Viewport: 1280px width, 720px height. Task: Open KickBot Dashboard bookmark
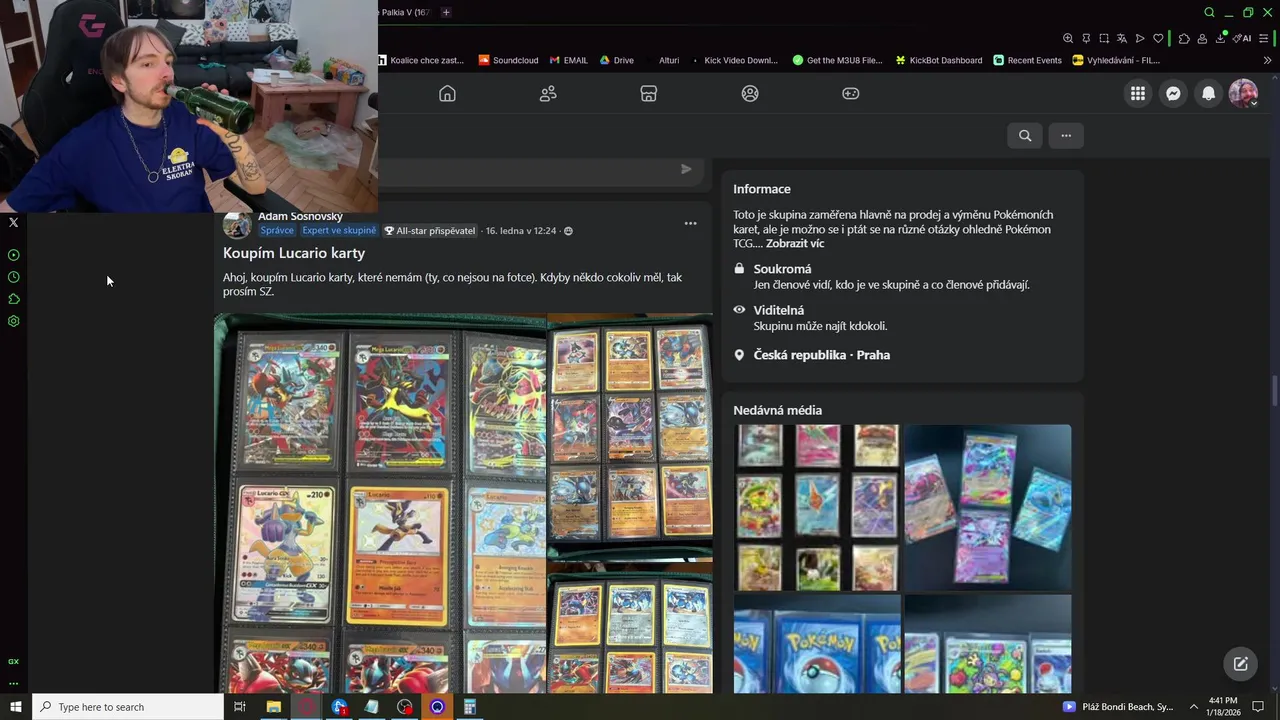[x=938, y=60]
